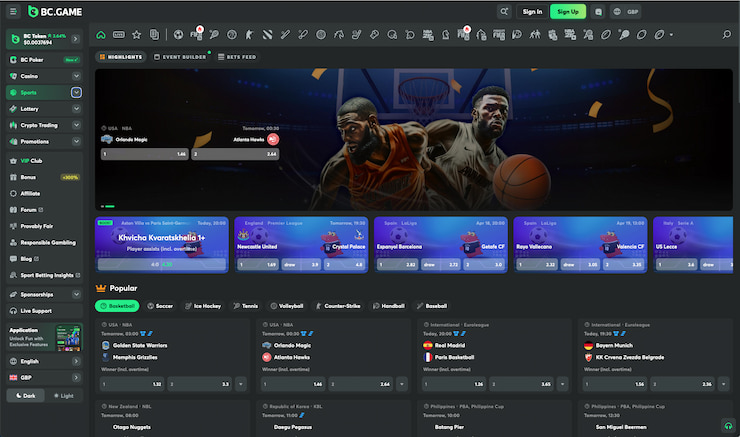Expand the Crypto Trading section
This screenshot has width=740, height=437.
click(76, 125)
